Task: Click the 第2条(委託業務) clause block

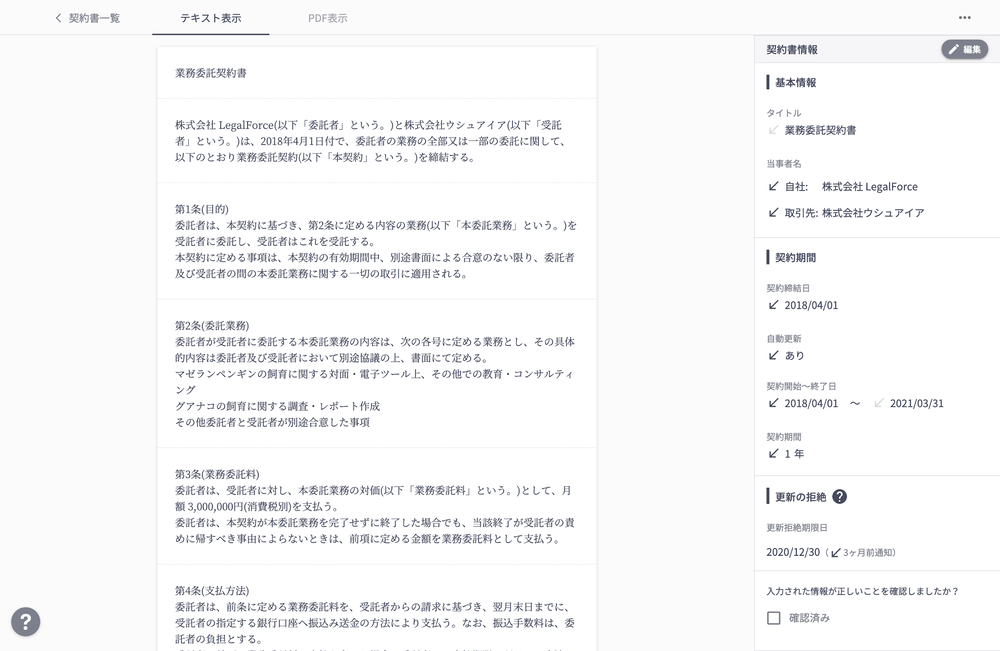Action: tap(376, 374)
